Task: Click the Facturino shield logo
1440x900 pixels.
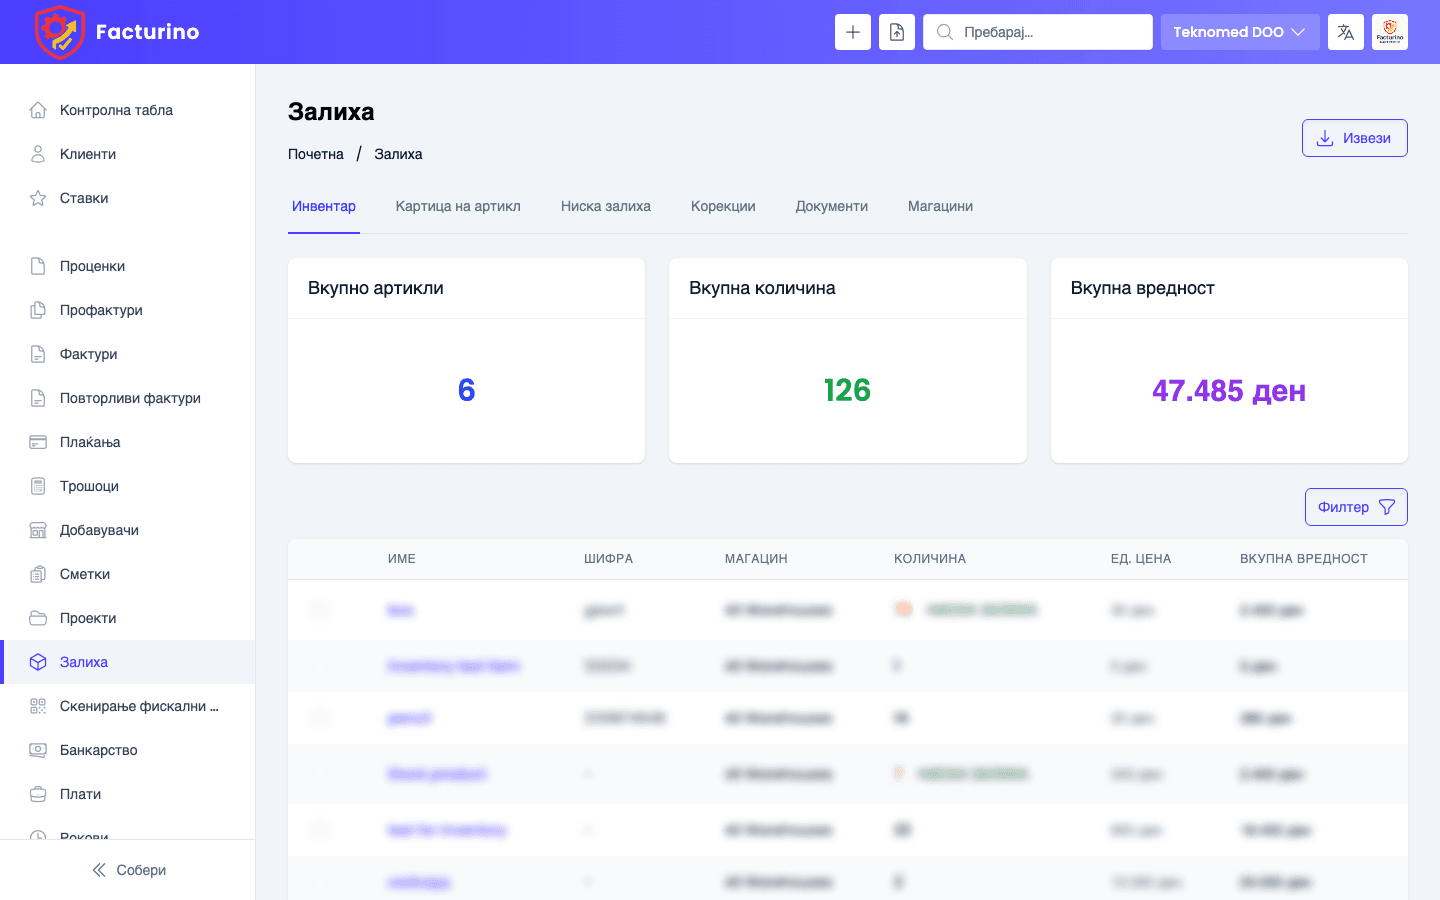Action: click(59, 32)
